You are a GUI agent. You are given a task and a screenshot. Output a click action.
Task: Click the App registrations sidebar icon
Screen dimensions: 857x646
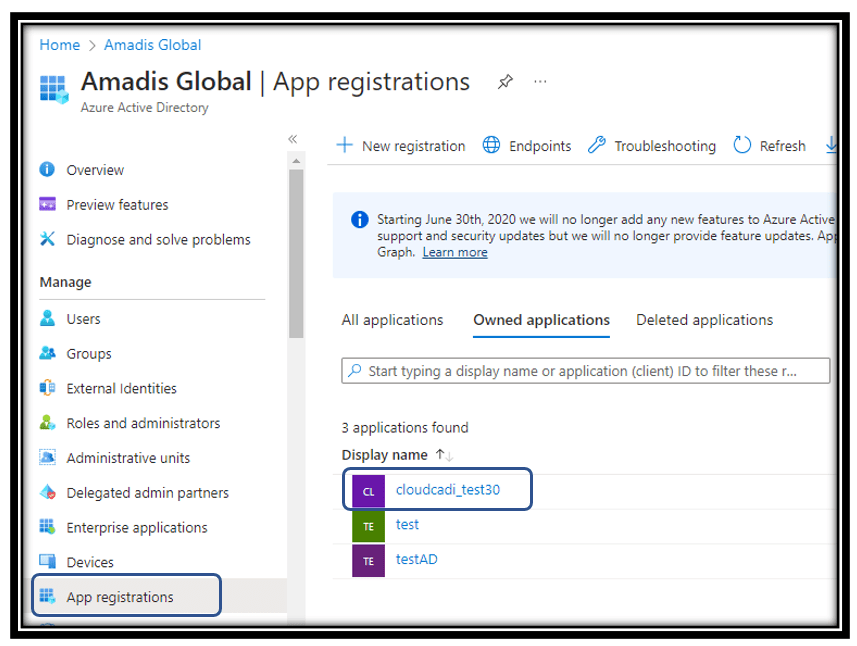point(48,596)
